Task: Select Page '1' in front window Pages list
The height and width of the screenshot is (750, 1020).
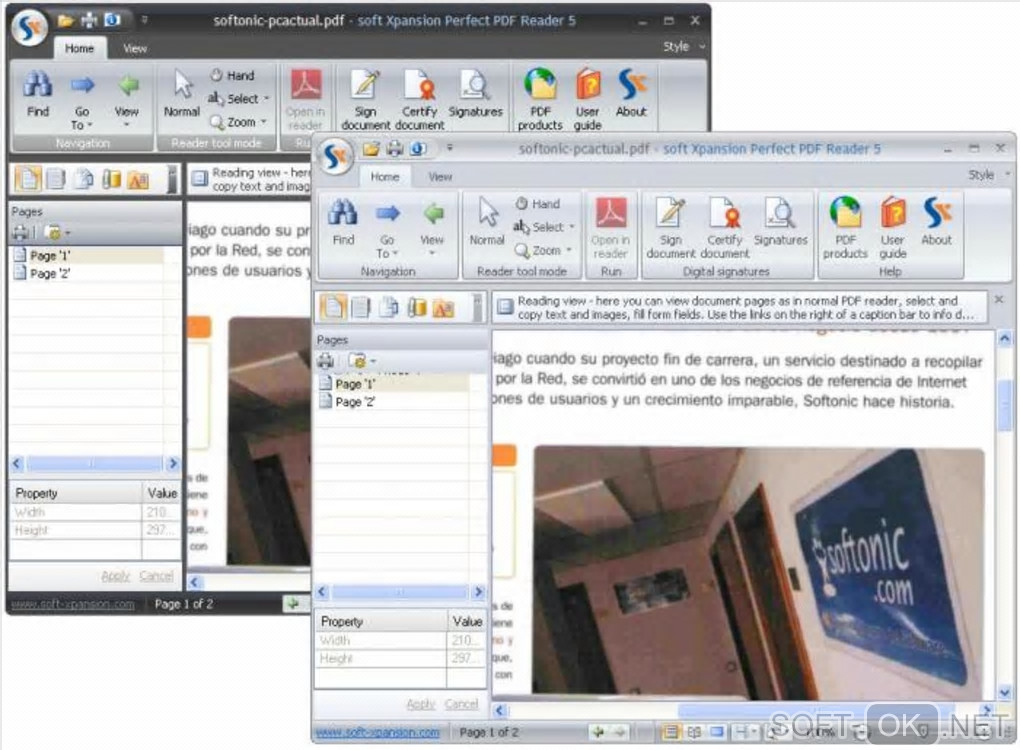Action: click(x=393, y=384)
